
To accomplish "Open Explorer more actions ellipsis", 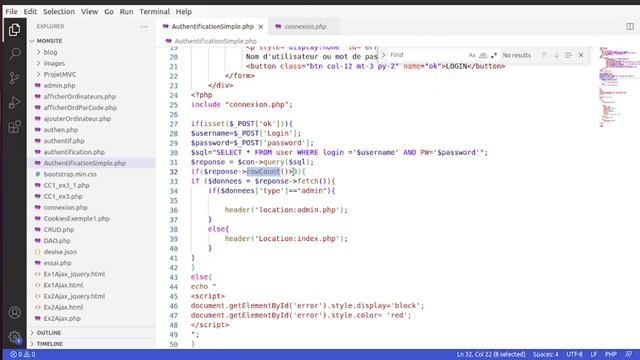I will click(144, 27).
